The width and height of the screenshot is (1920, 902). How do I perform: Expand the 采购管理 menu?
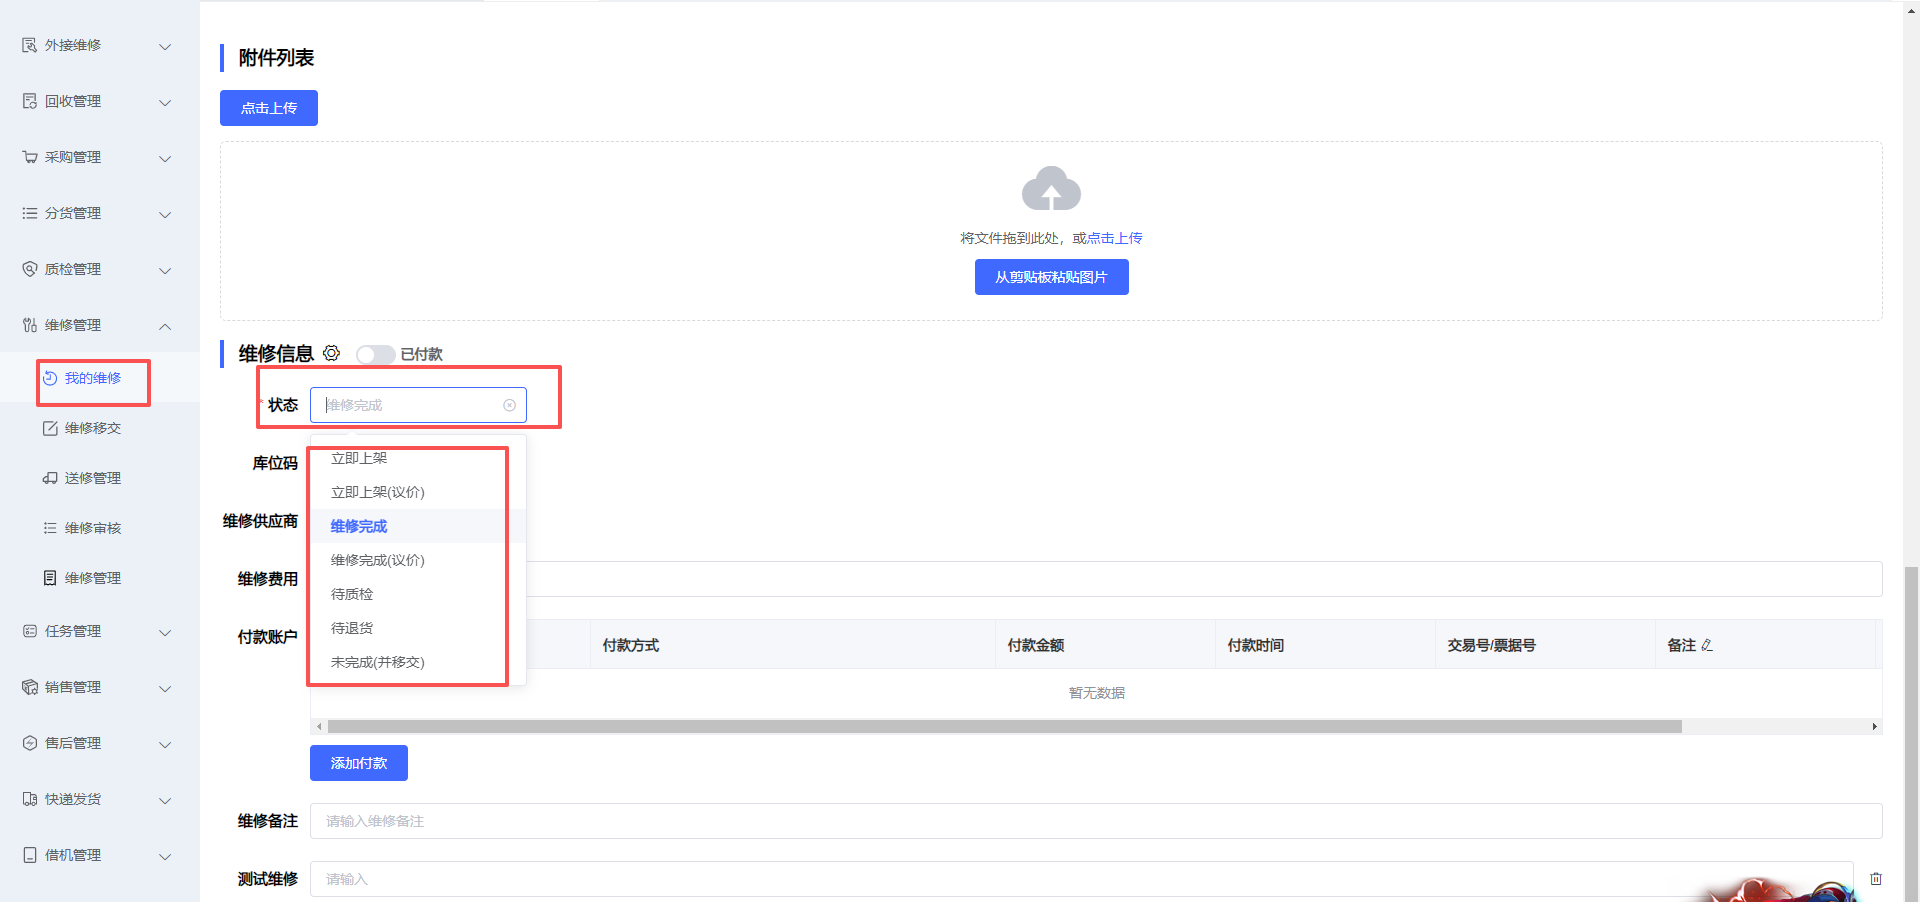click(95, 157)
